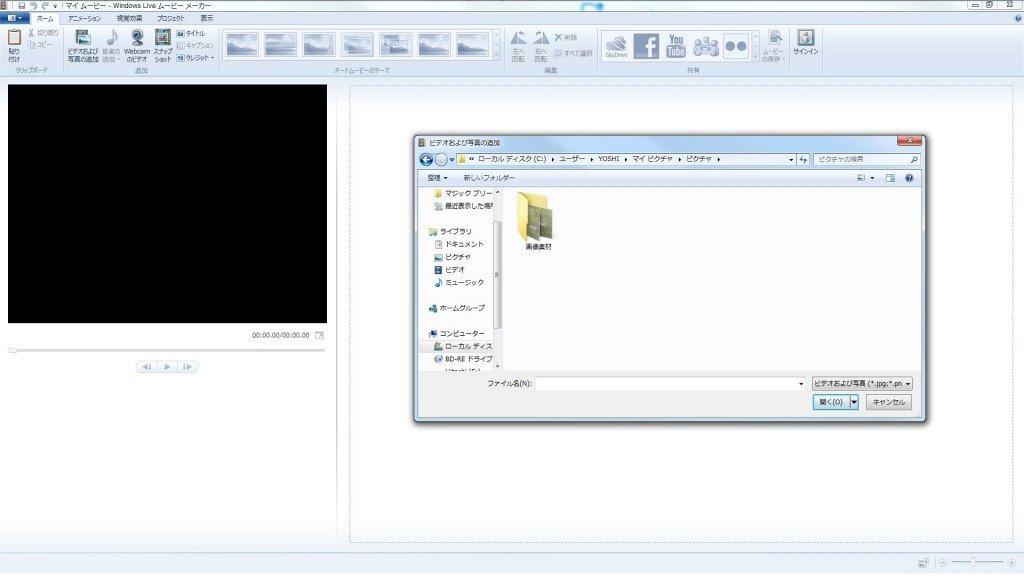The height and width of the screenshot is (576, 1024).
Task: Click New folder (新しいフォルダー) button
Action: coord(489,178)
